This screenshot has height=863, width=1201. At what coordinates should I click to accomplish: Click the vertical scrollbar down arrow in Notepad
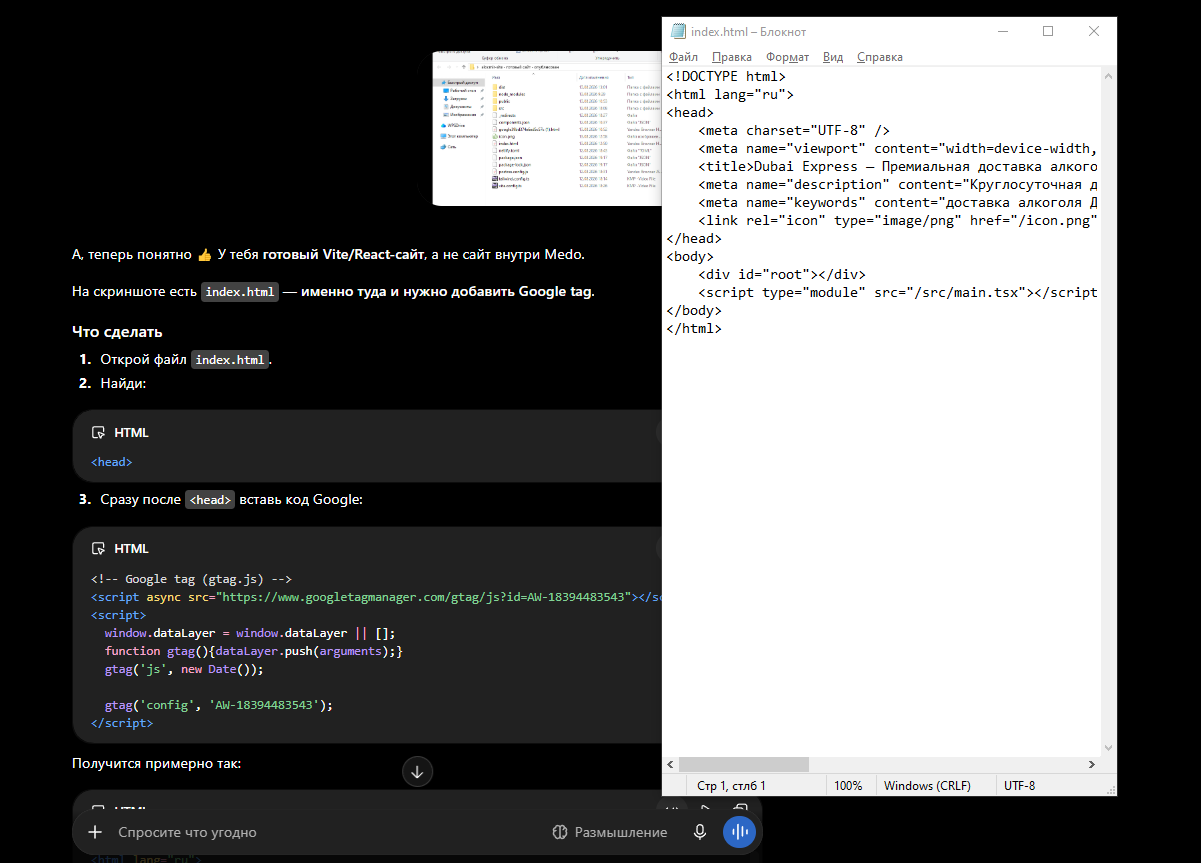click(x=1109, y=748)
